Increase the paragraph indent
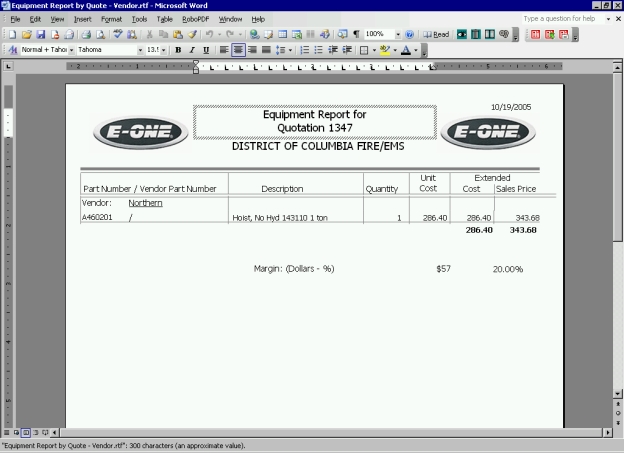 point(347,50)
